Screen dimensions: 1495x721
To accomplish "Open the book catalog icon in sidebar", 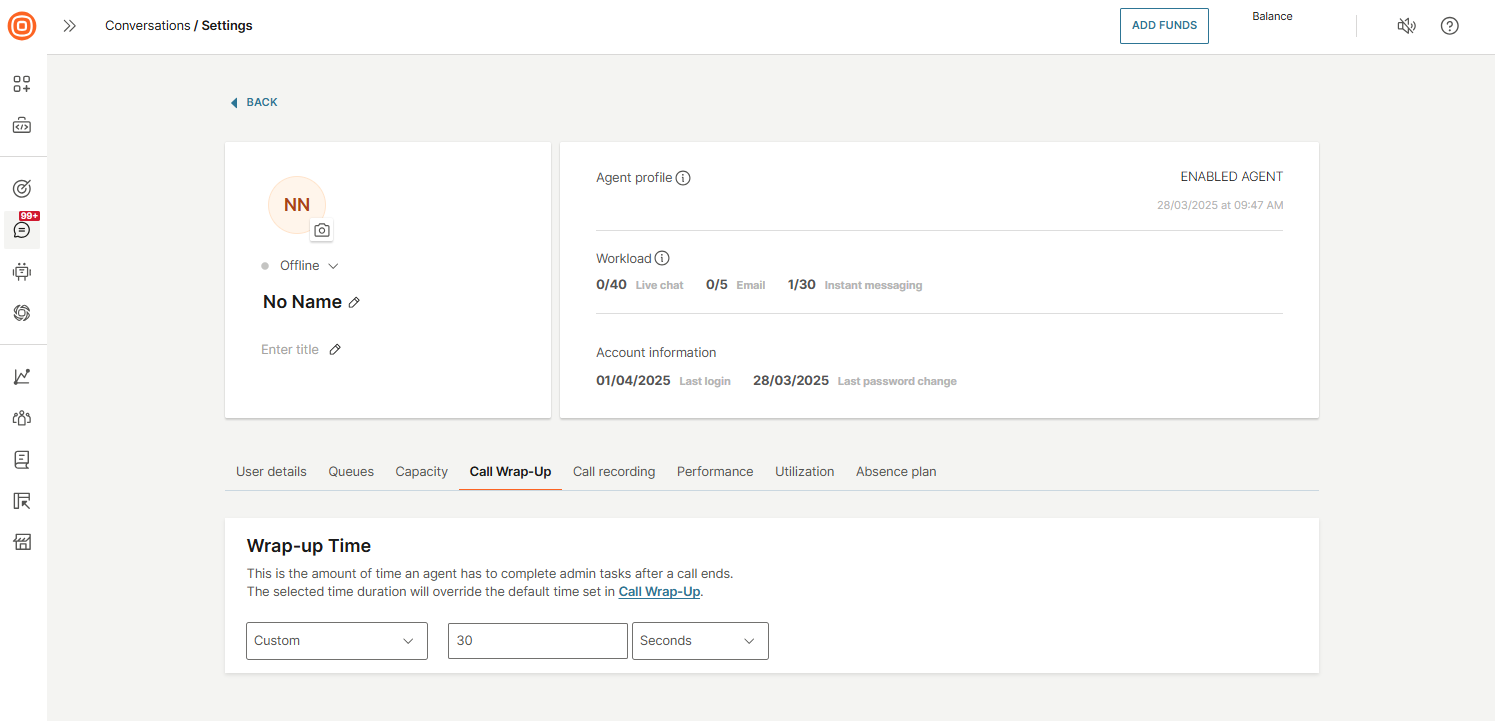I will click(22, 459).
